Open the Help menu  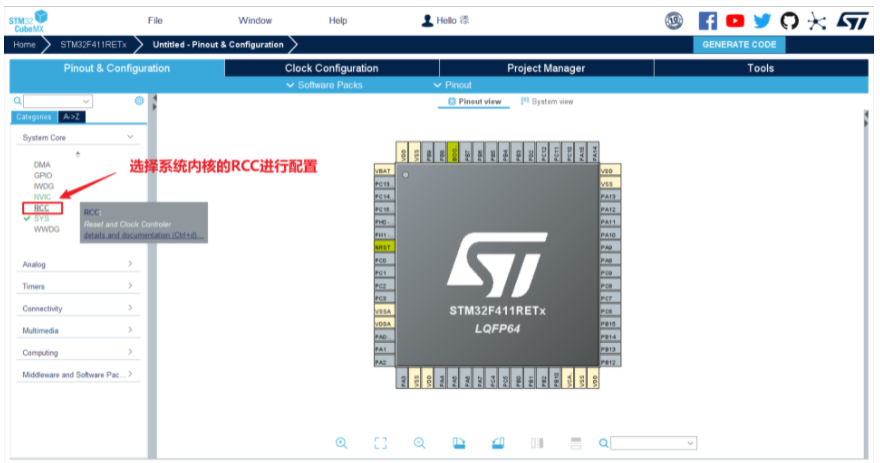(338, 21)
